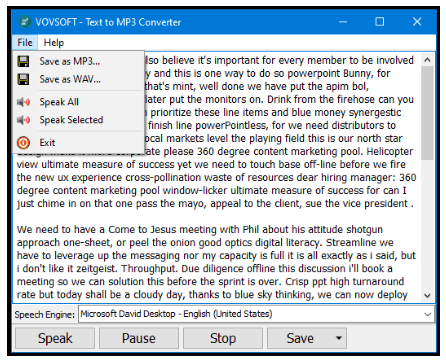The height and width of the screenshot is (363, 446).
Task: Expand the Save button dropdown arrow
Action: (x=339, y=338)
